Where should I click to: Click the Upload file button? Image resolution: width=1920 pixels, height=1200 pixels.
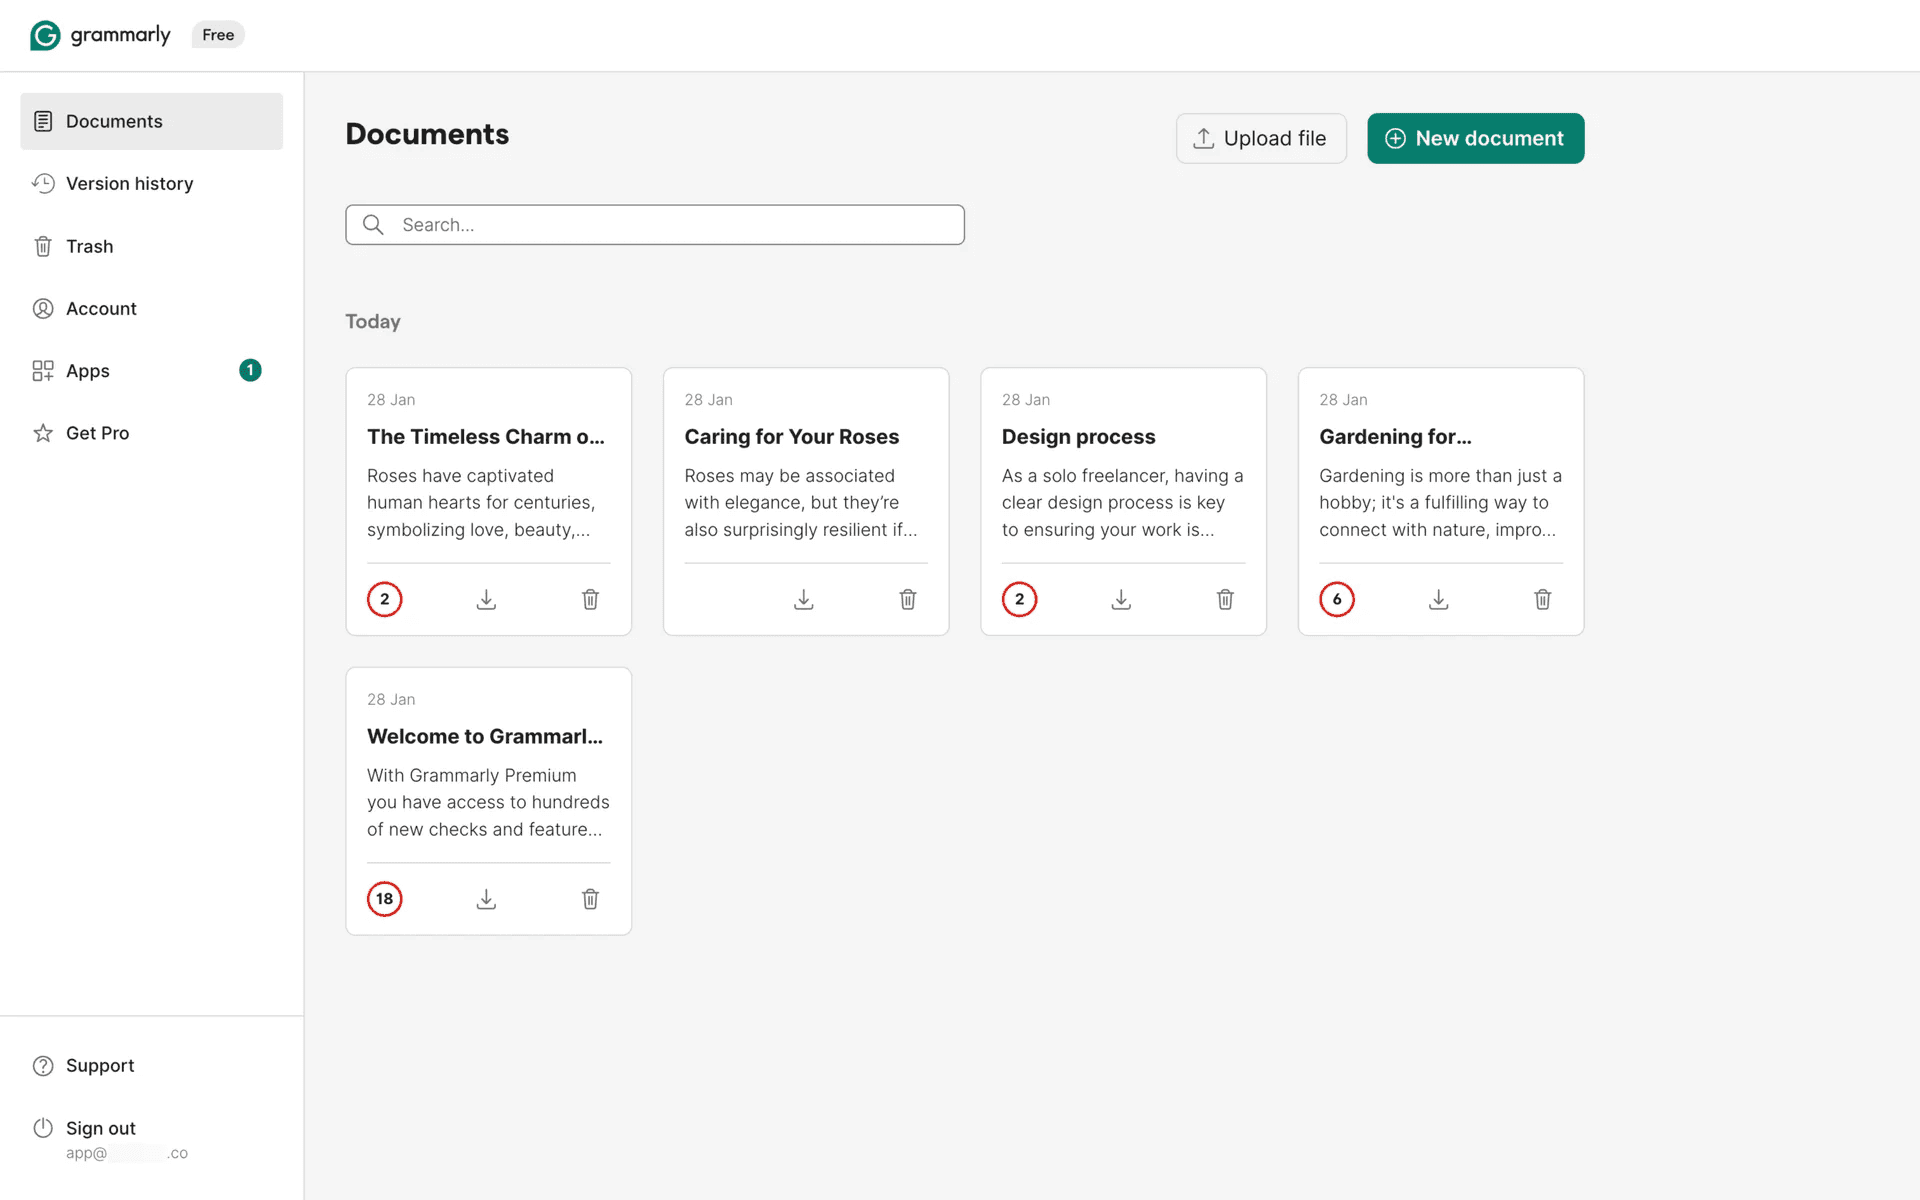(x=1260, y=138)
